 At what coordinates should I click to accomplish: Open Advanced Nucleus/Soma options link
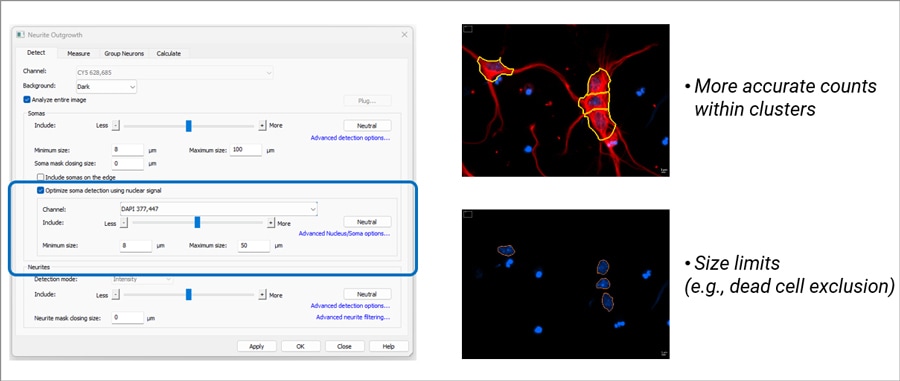tap(344, 234)
